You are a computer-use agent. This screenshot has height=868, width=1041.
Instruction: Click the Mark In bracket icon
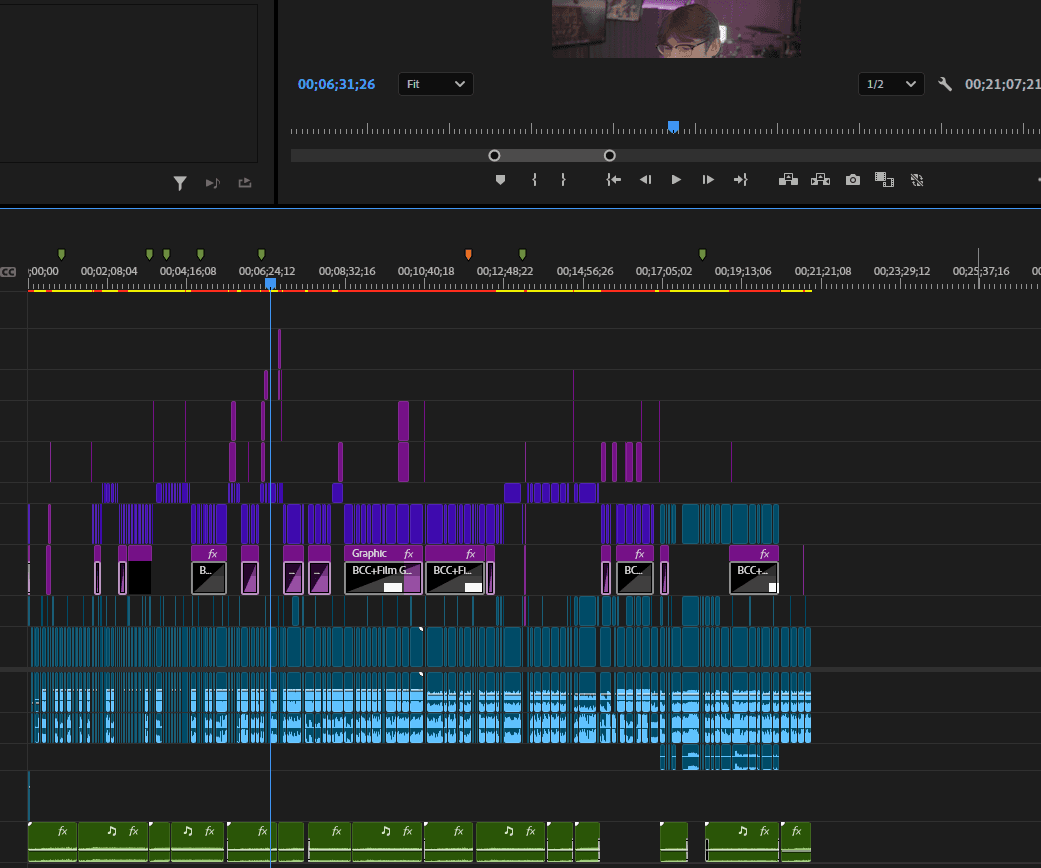pos(534,180)
